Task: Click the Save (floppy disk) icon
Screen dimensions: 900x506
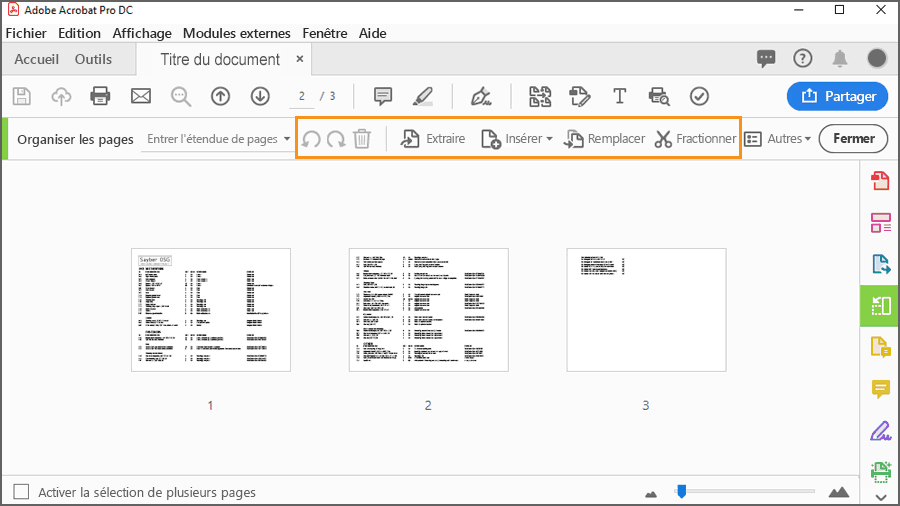Action: [x=22, y=96]
